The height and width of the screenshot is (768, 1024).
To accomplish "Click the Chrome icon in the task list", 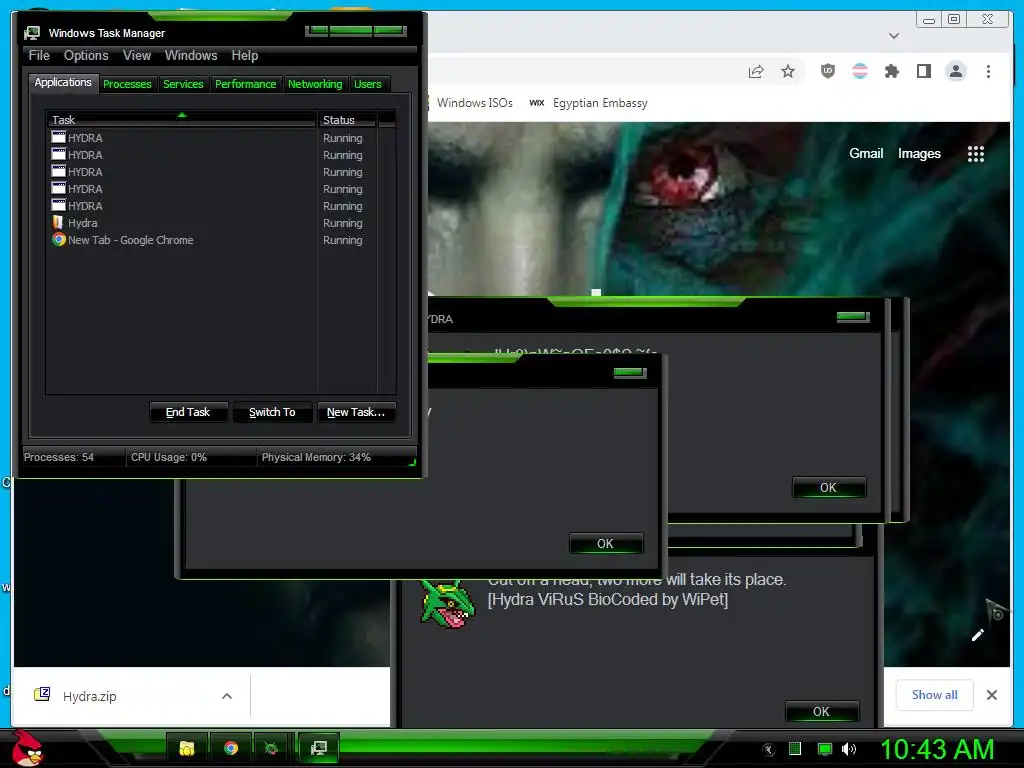I will point(59,240).
